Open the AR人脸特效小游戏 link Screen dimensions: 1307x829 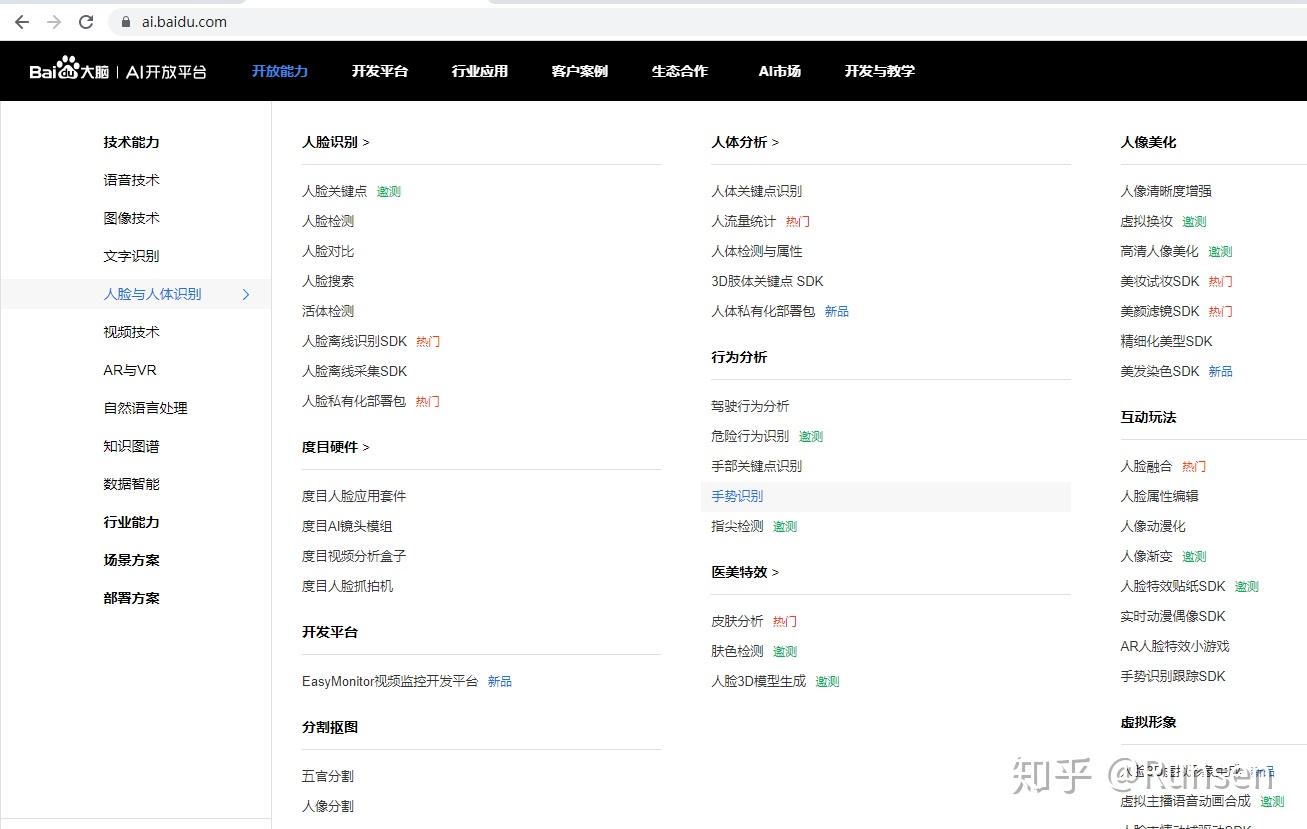click(x=1175, y=646)
